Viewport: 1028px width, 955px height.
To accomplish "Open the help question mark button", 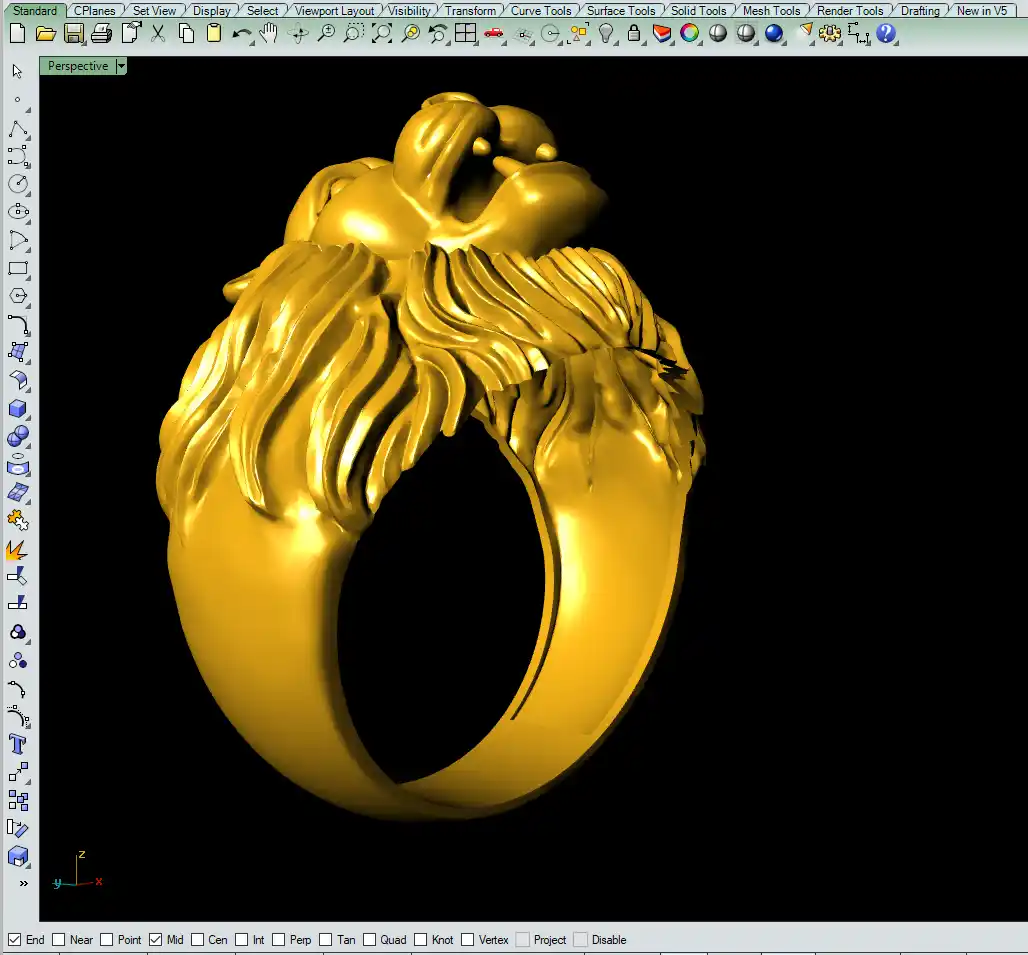I will (886, 33).
